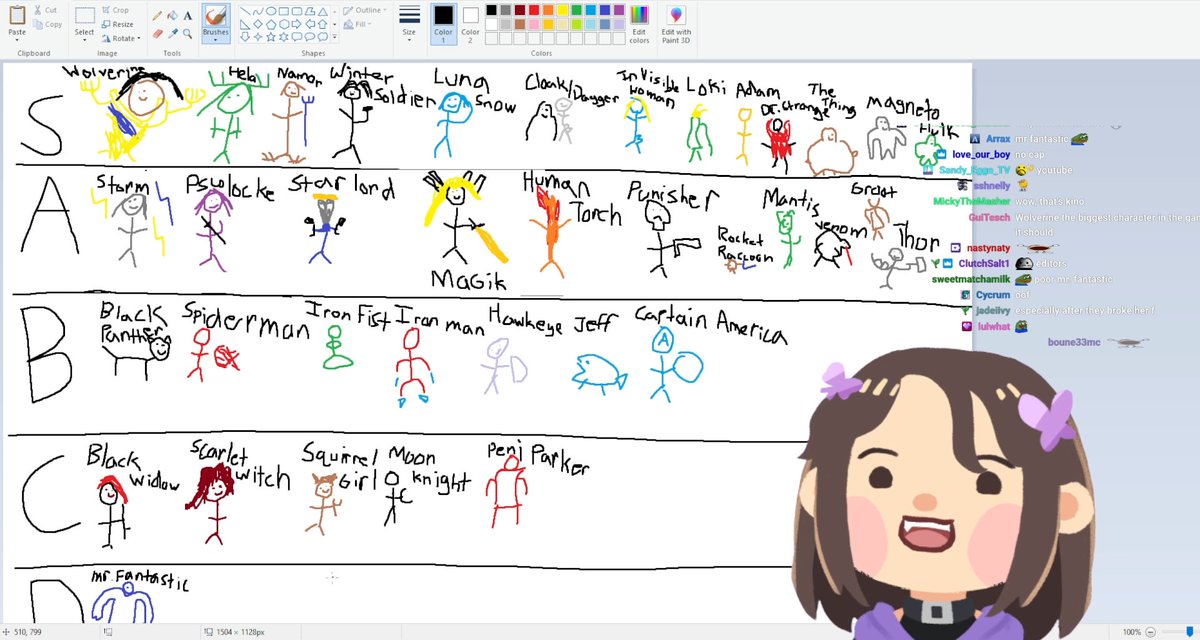
Task: Choose the Curve shape
Action: [x=258, y=11]
